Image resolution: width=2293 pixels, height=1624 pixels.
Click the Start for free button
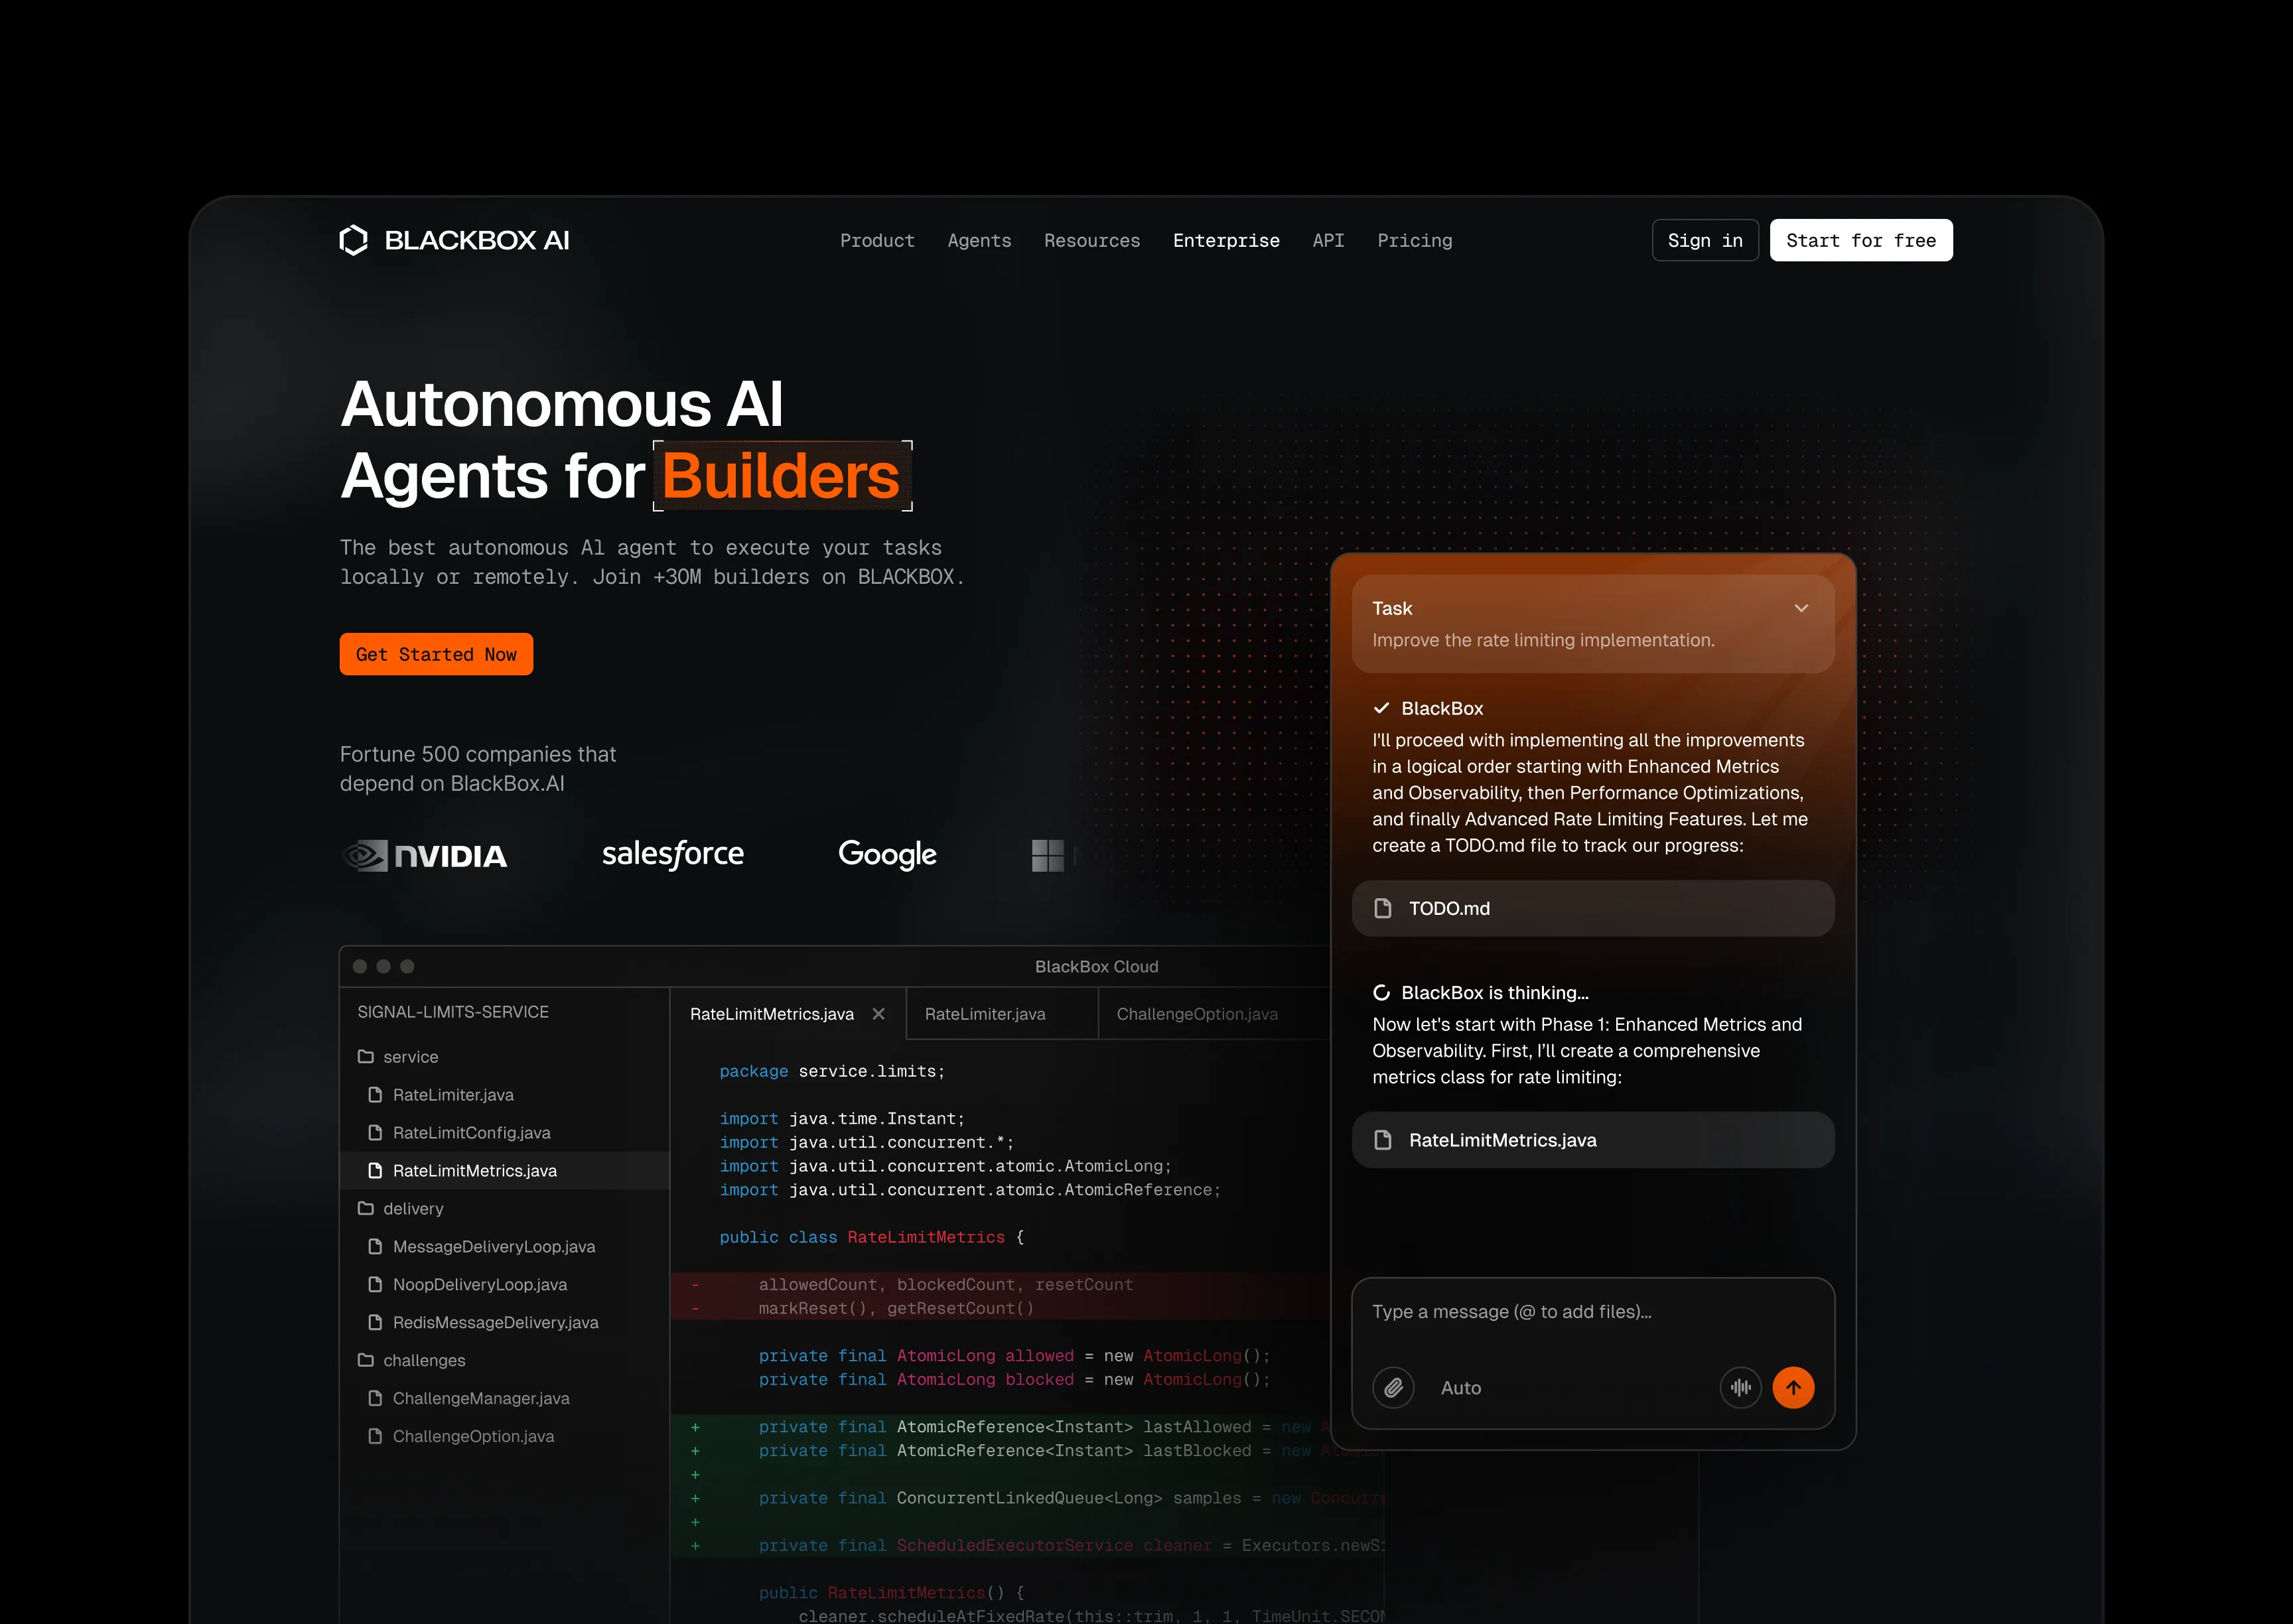click(1861, 240)
